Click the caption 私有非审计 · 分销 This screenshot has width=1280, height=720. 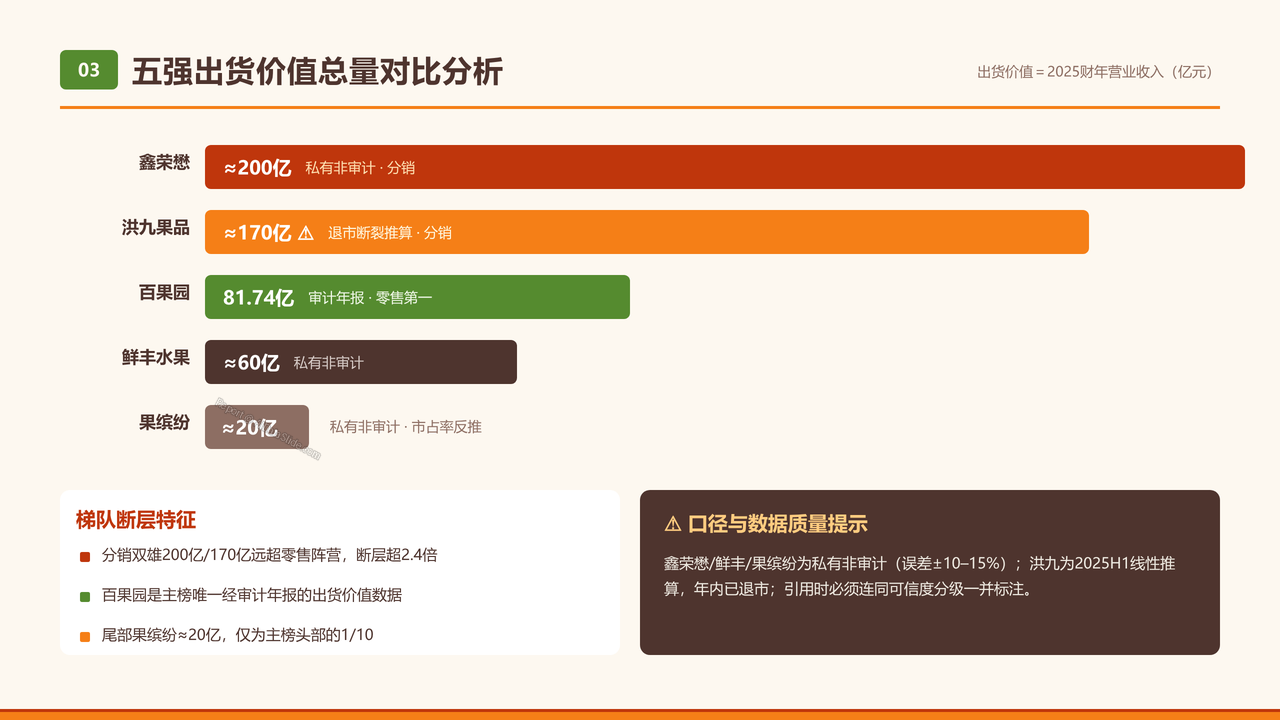[x=360, y=168]
